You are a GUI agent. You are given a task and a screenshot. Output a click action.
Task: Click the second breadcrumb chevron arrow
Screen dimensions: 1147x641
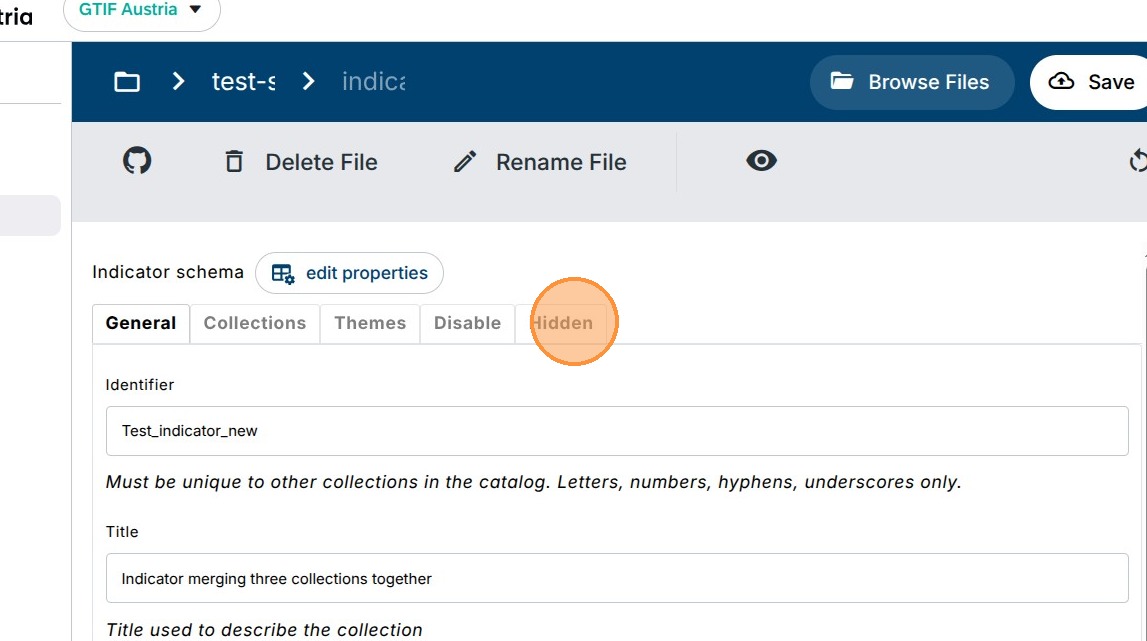(309, 82)
